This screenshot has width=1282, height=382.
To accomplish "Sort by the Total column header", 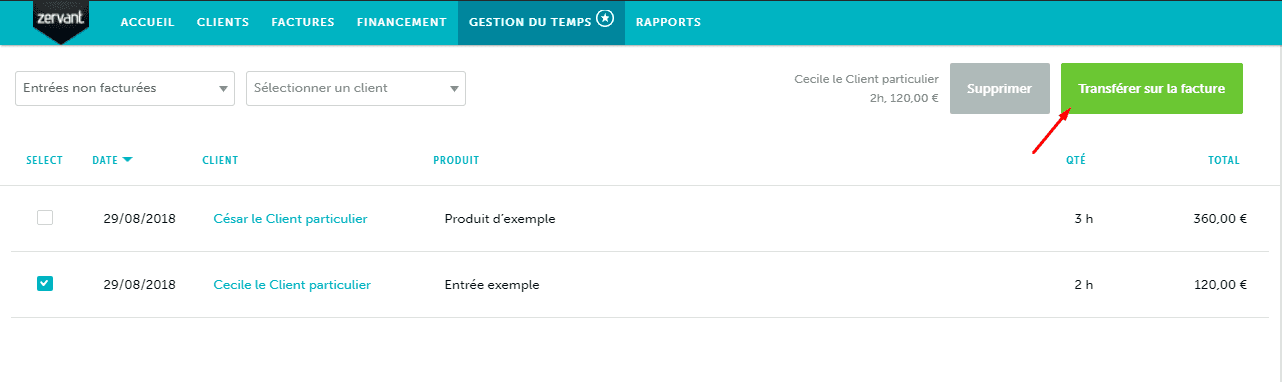I will click(1223, 160).
